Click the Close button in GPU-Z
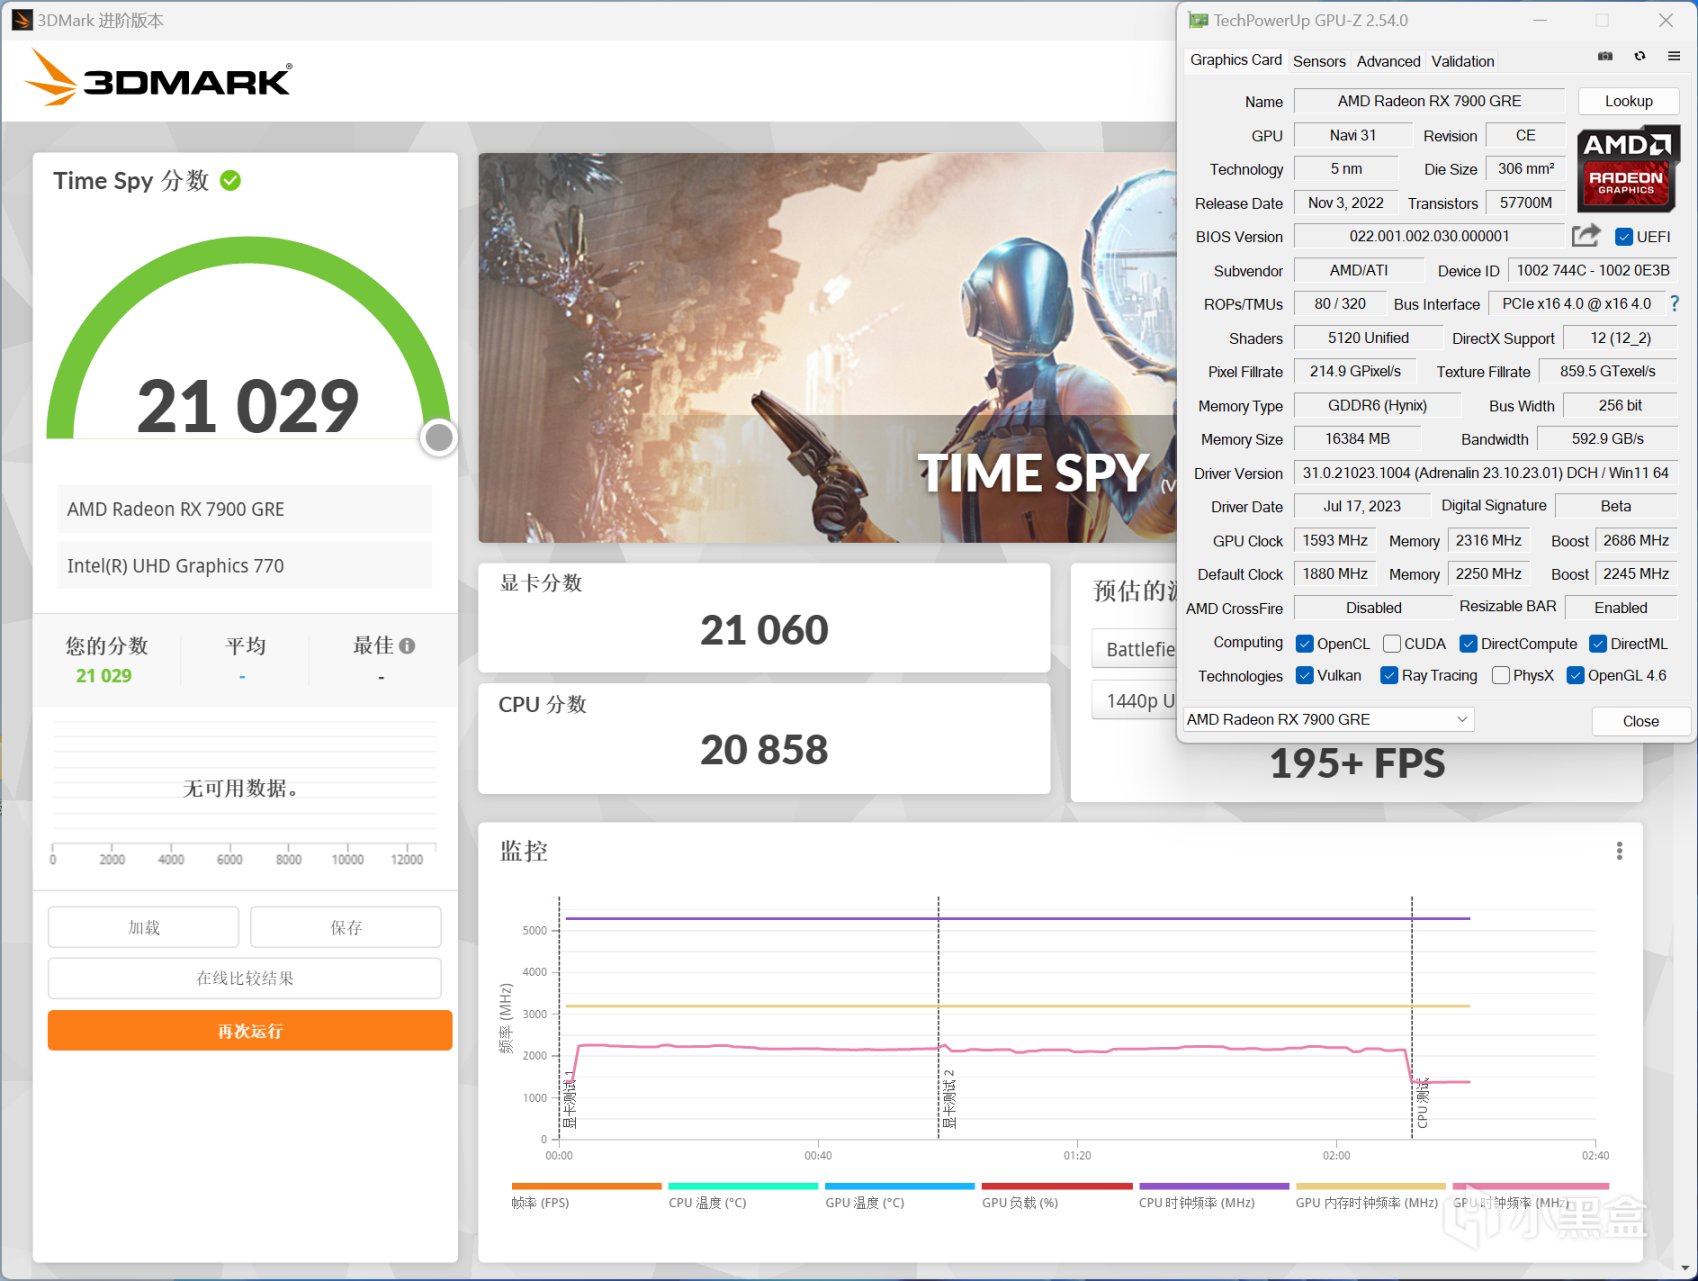The width and height of the screenshot is (1698, 1281). point(1640,721)
